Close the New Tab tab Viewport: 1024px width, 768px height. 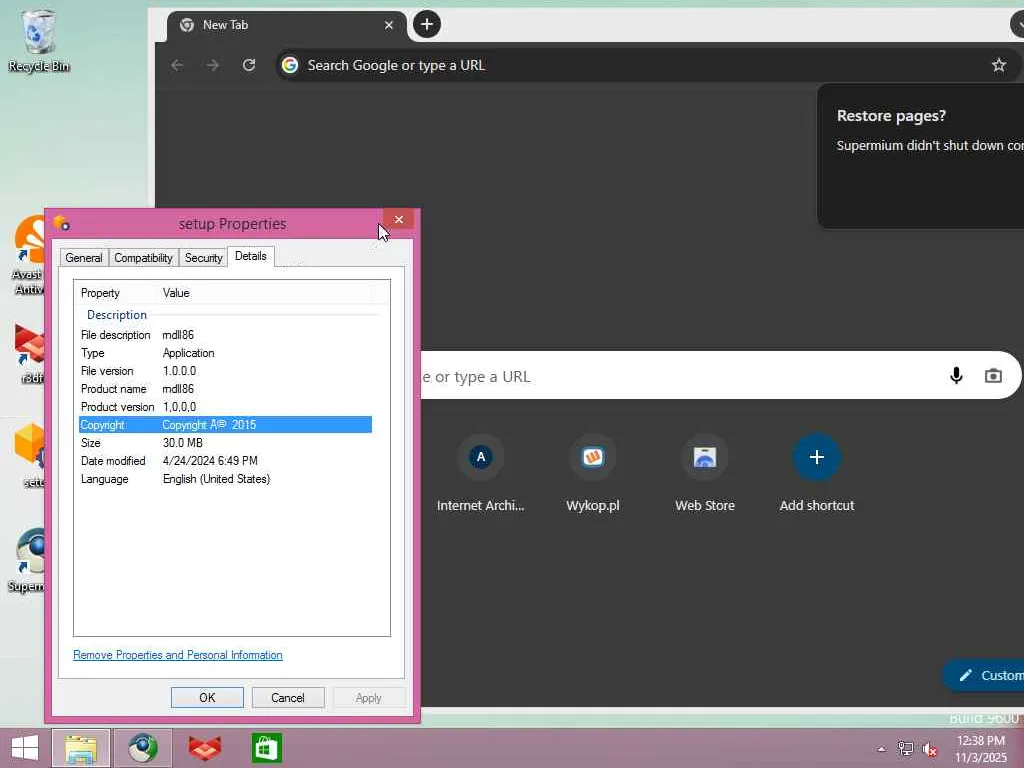click(x=389, y=25)
